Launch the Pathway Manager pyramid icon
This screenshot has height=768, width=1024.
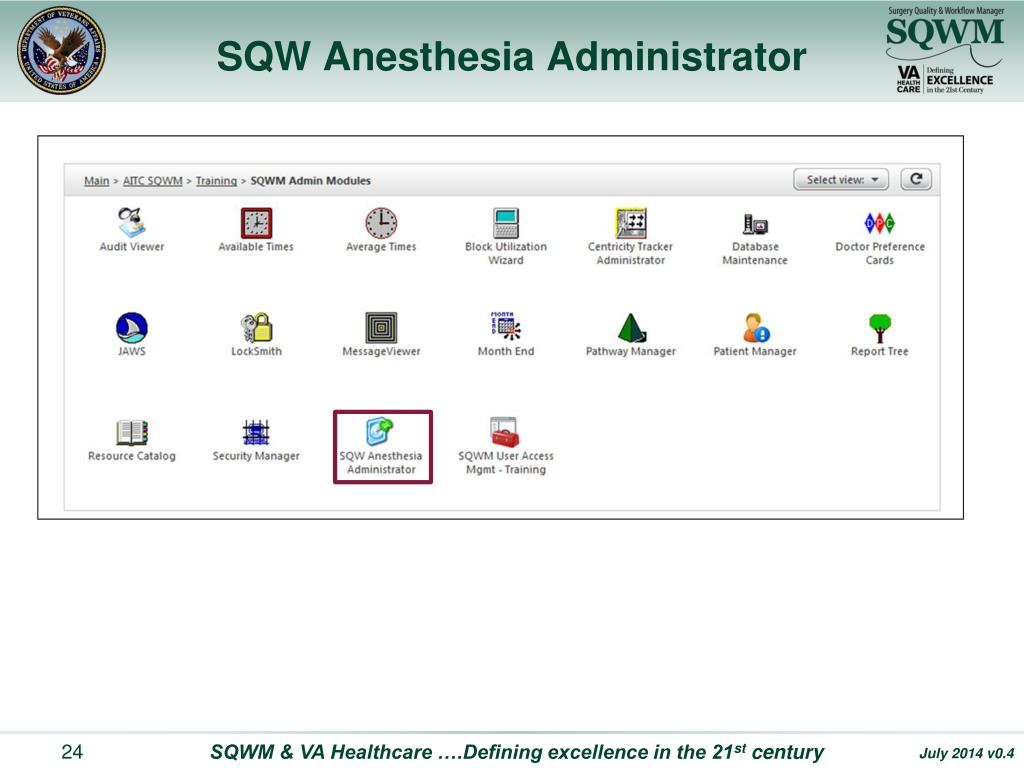click(x=631, y=327)
